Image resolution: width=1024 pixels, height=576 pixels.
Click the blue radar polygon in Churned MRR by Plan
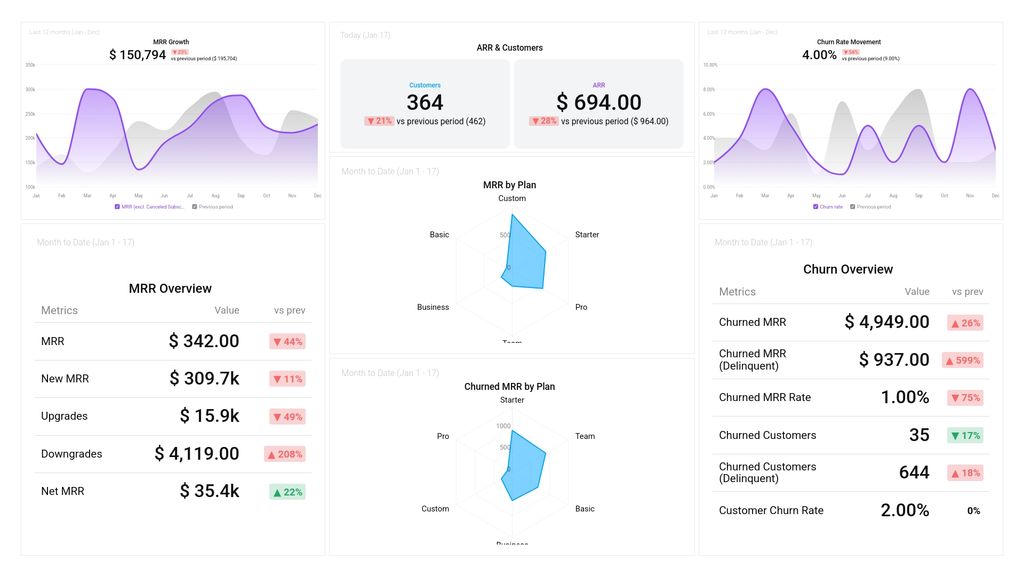(526, 465)
